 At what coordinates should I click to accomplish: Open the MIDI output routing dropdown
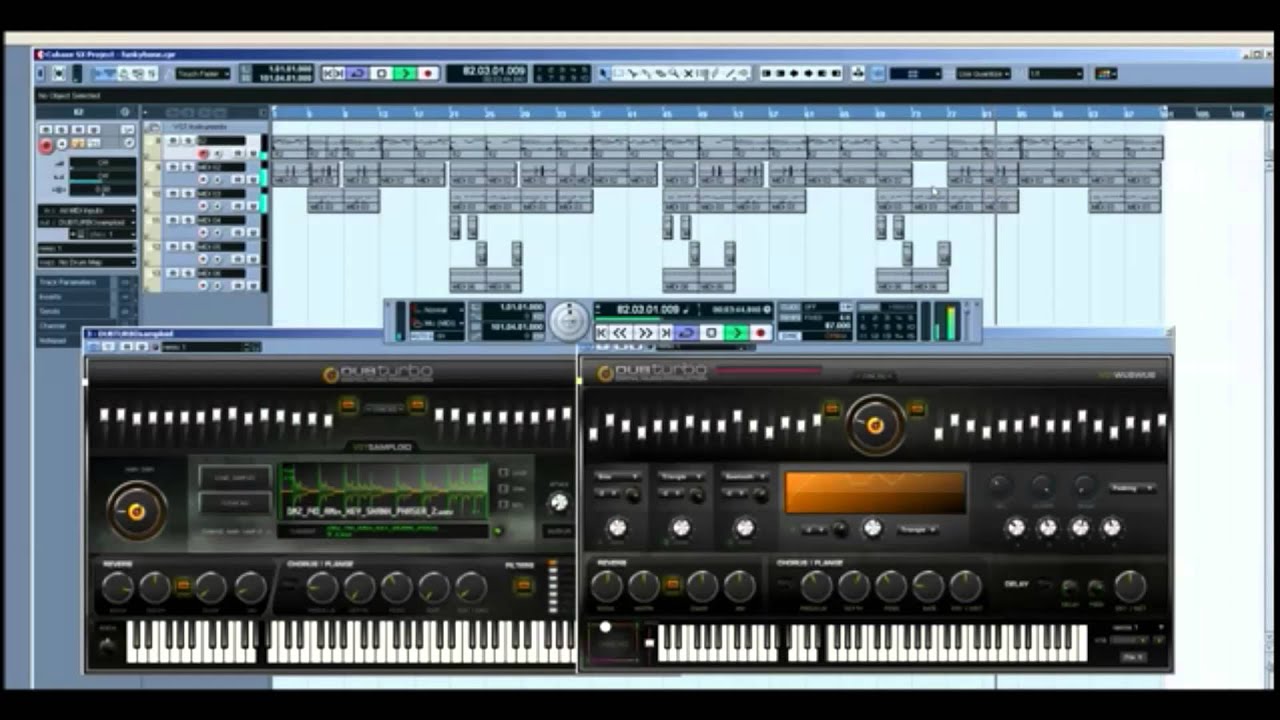87,222
